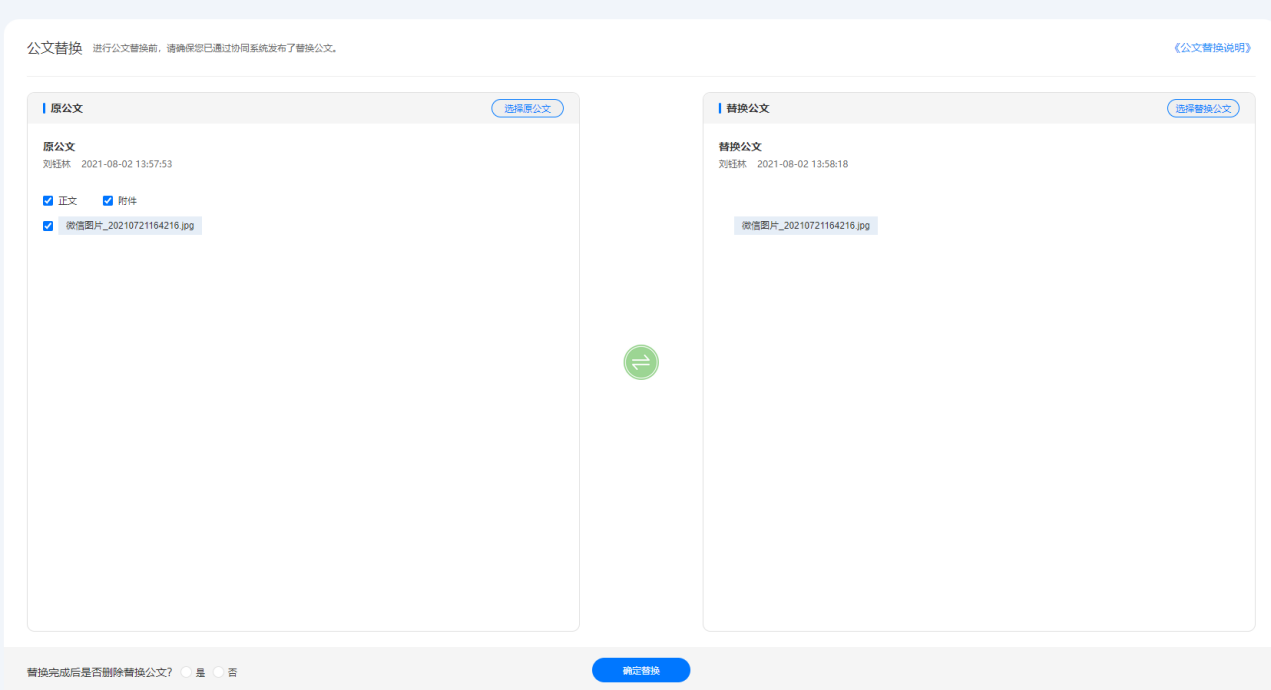Select the 是 radio option

click(x=186, y=672)
